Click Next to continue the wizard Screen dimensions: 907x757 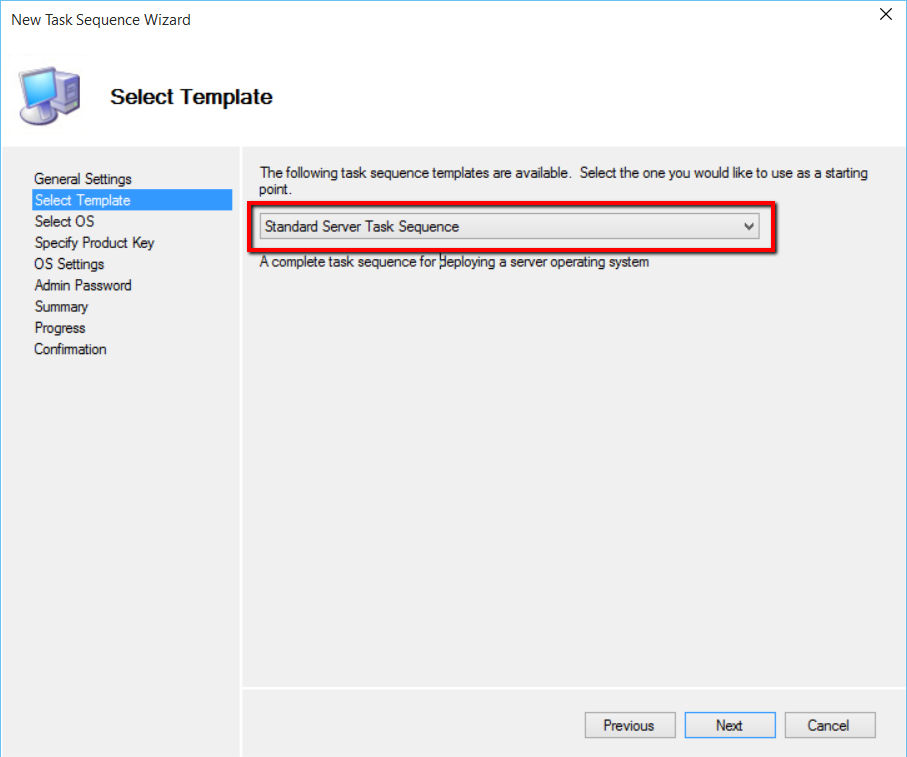click(x=729, y=725)
